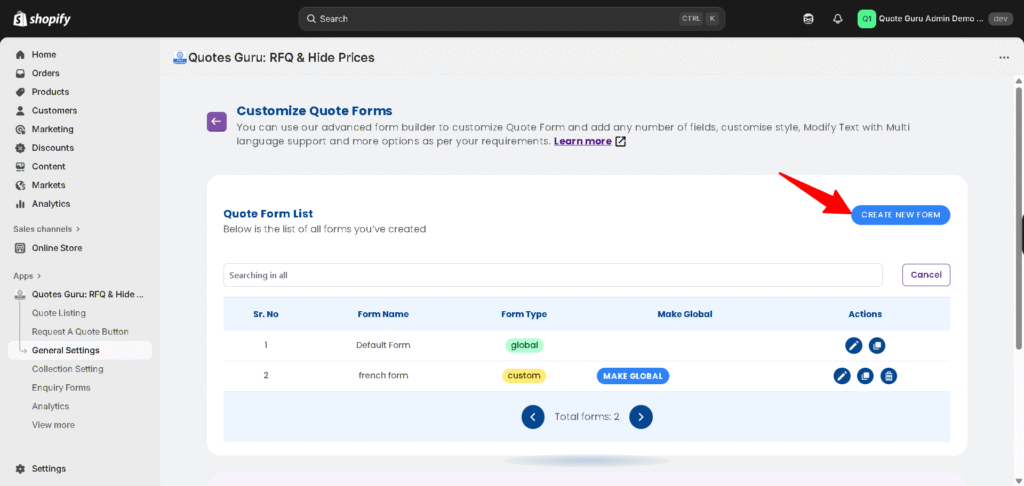Viewport: 1024px width, 486px height.
Task: Go to next page of forms
Action: pyautogui.click(x=641, y=417)
